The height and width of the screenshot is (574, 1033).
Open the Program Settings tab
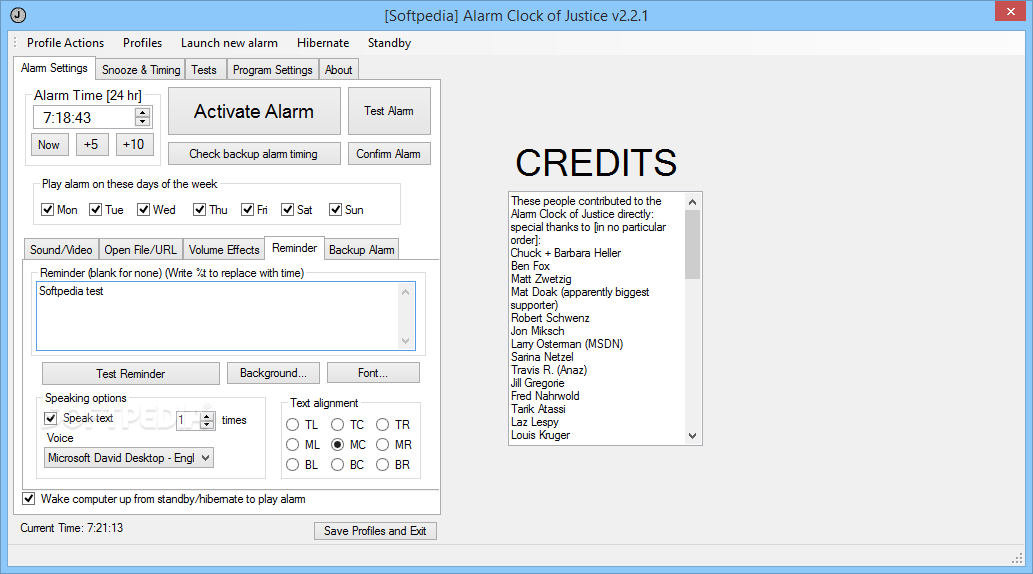point(273,70)
